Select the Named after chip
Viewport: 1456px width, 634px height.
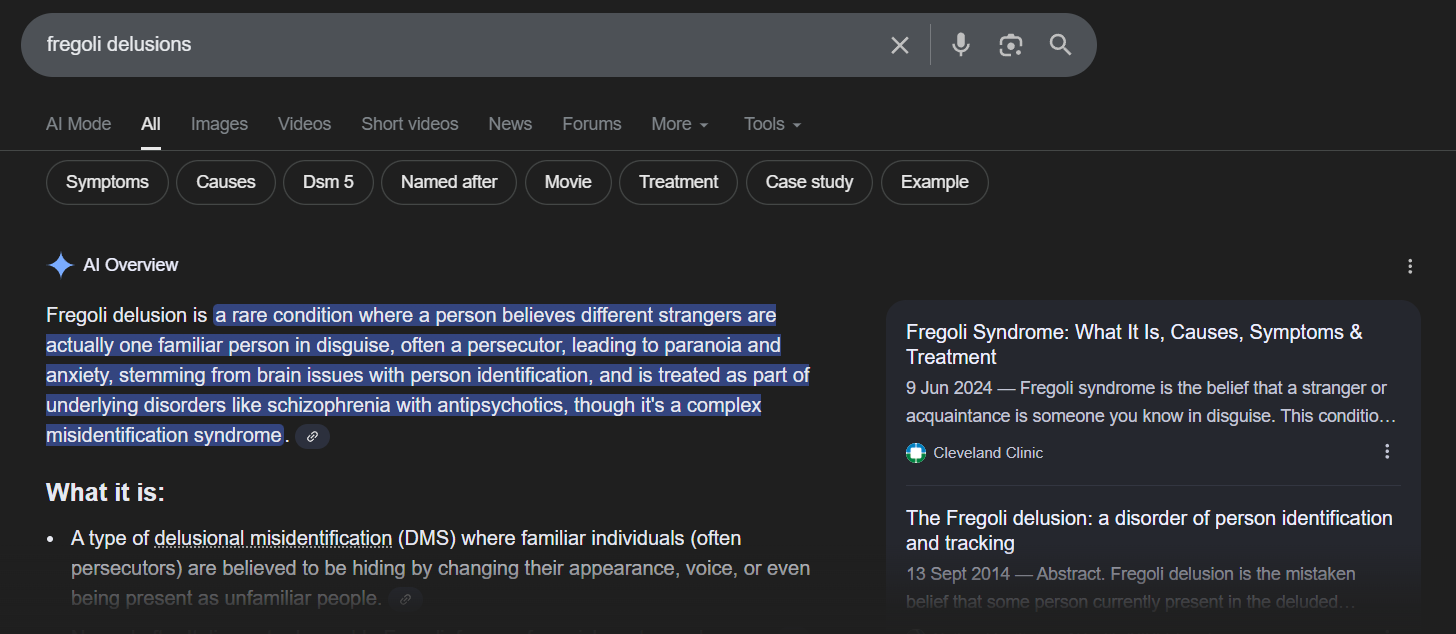coord(449,182)
